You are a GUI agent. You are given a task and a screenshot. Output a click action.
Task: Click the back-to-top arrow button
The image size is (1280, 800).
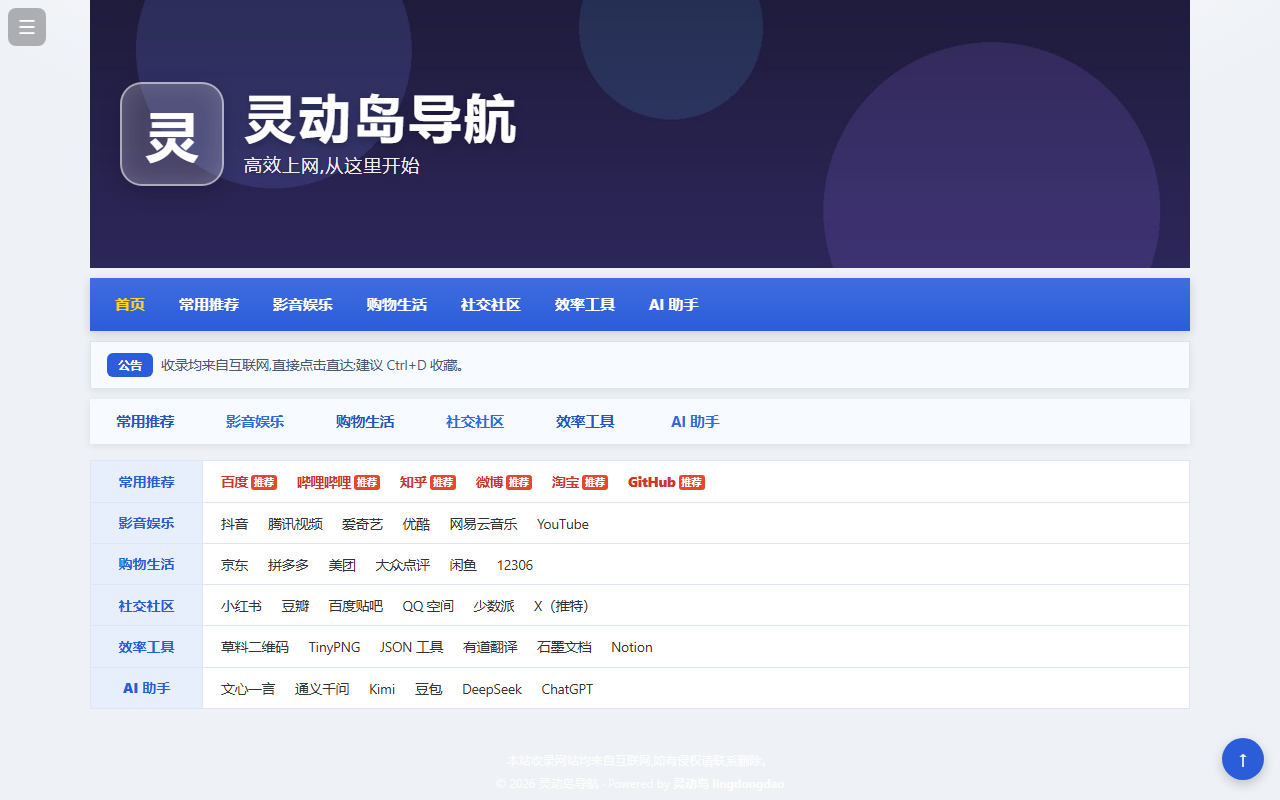[x=1243, y=759]
